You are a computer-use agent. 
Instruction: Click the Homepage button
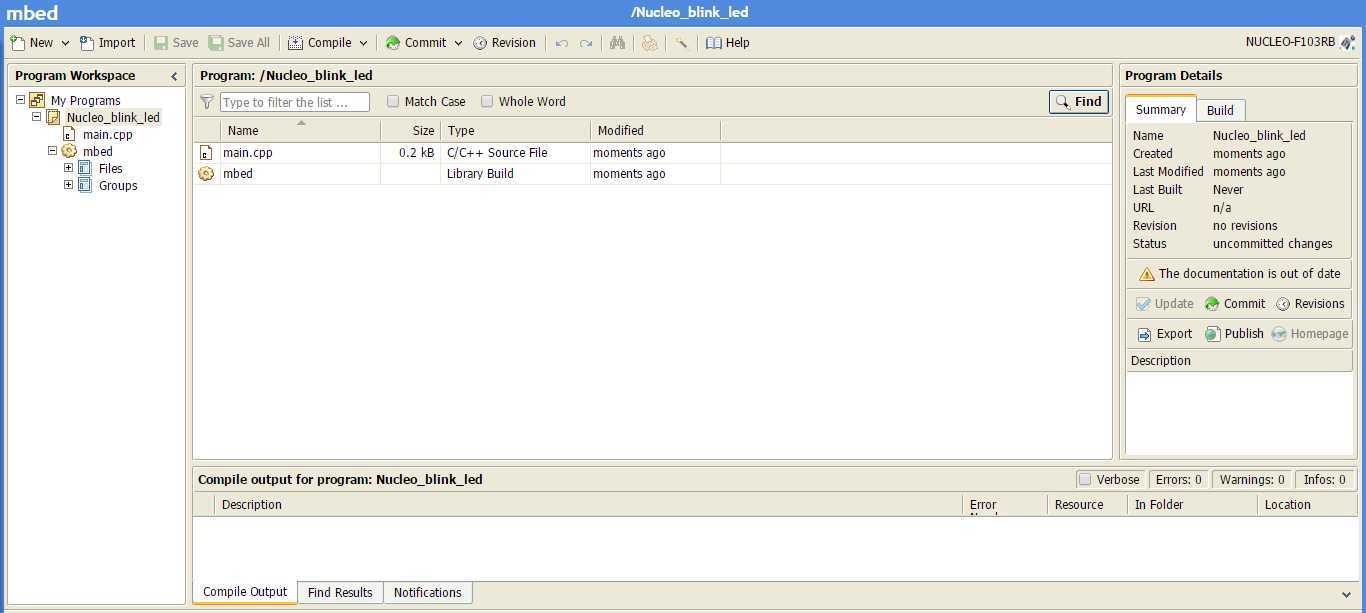(1310, 334)
